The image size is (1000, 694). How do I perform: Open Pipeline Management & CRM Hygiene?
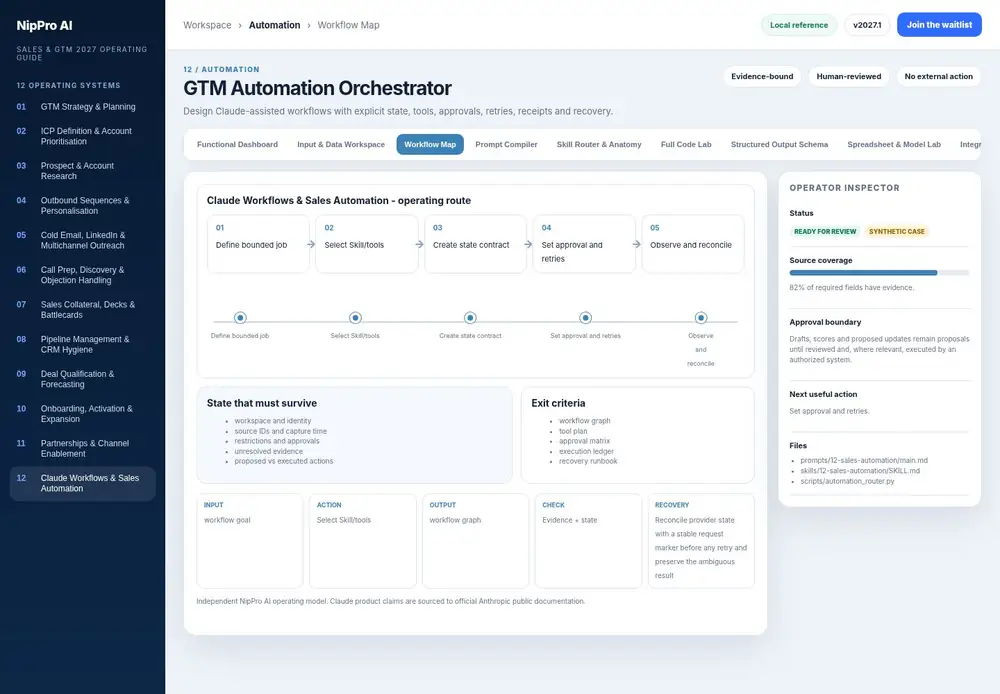[83, 344]
